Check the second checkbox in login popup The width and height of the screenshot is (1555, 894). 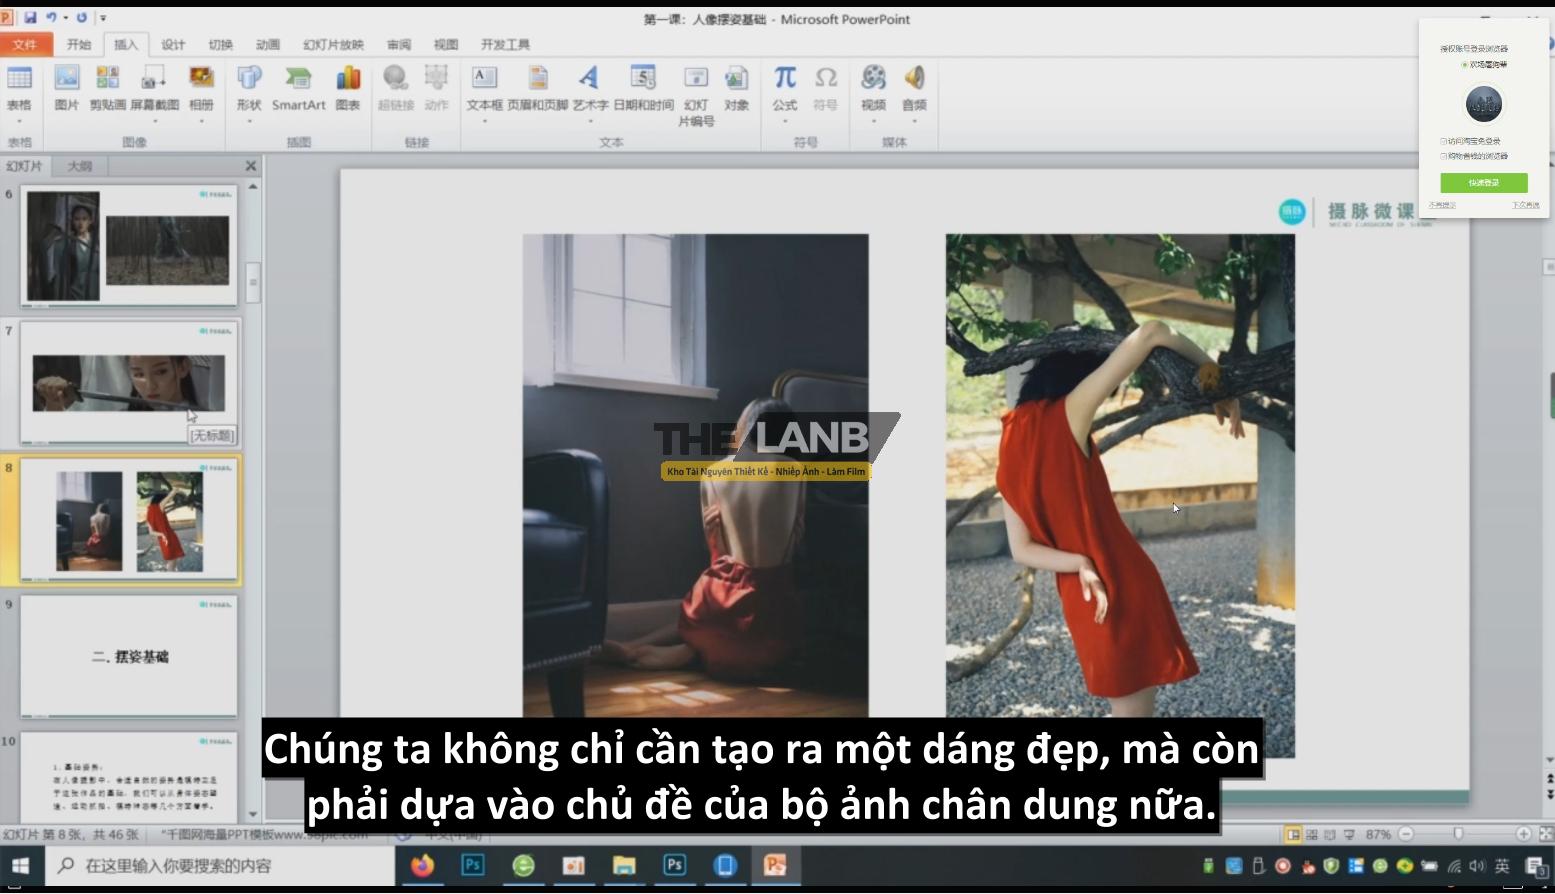point(1443,156)
